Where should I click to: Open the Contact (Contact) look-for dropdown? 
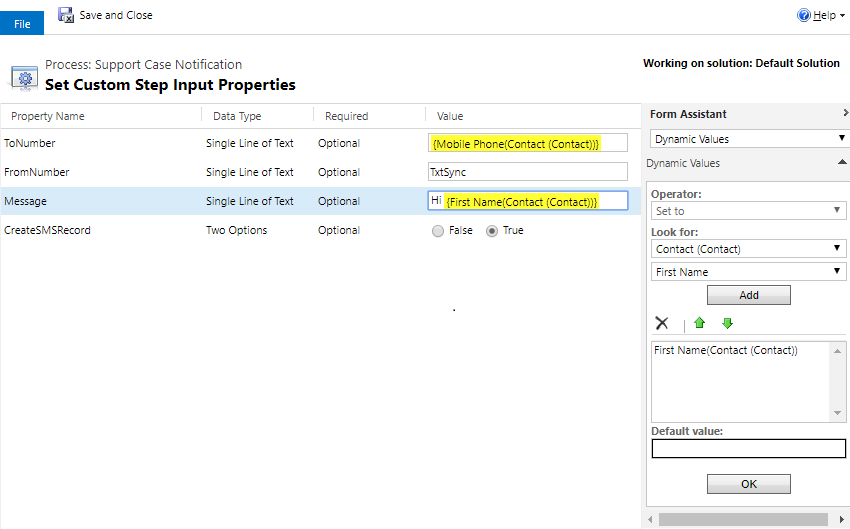(748, 249)
